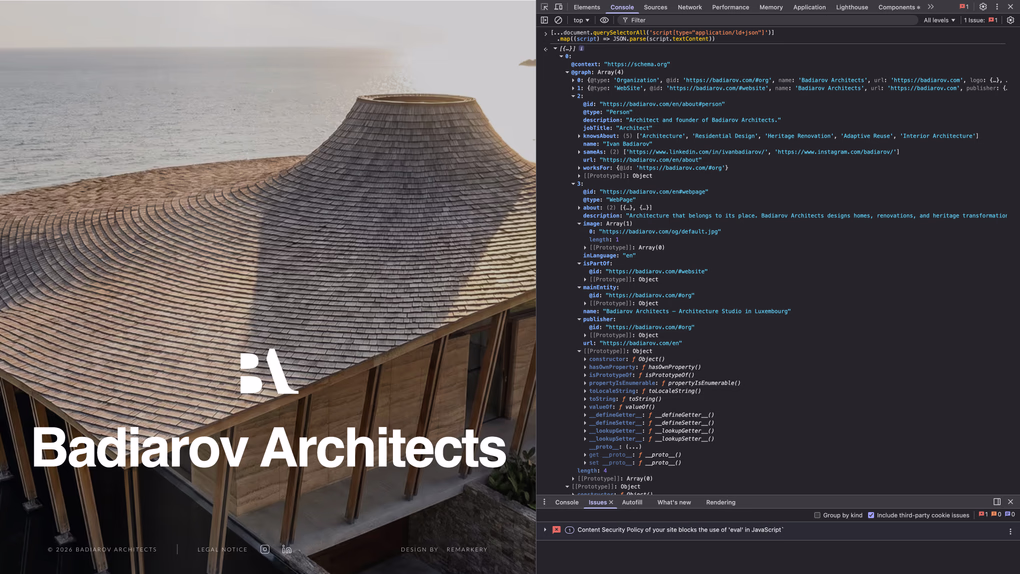Toggle the device toolbar icon
This screenshot has width=1020, height=574.
(558, 7)
